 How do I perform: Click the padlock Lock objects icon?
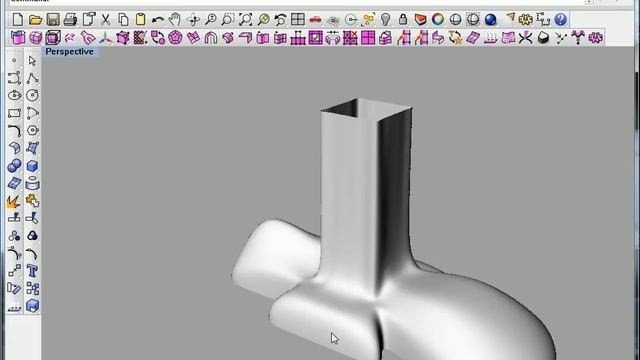(403, 19)
